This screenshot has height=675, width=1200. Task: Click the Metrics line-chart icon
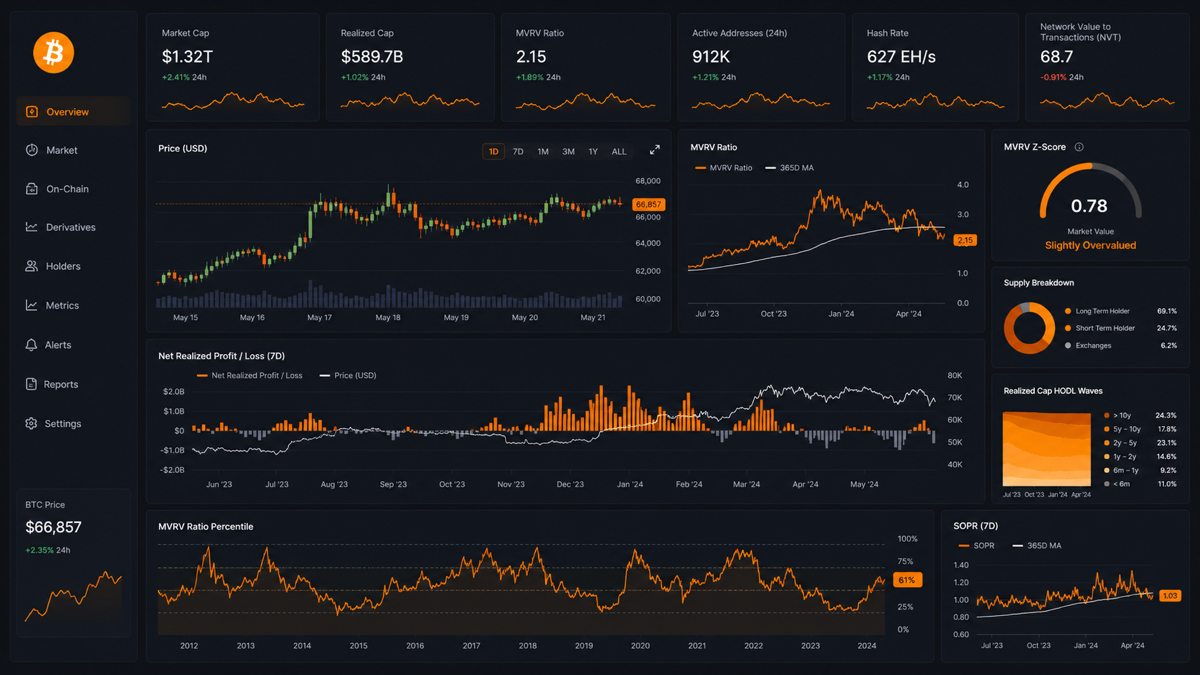click(x=32, y=305)
